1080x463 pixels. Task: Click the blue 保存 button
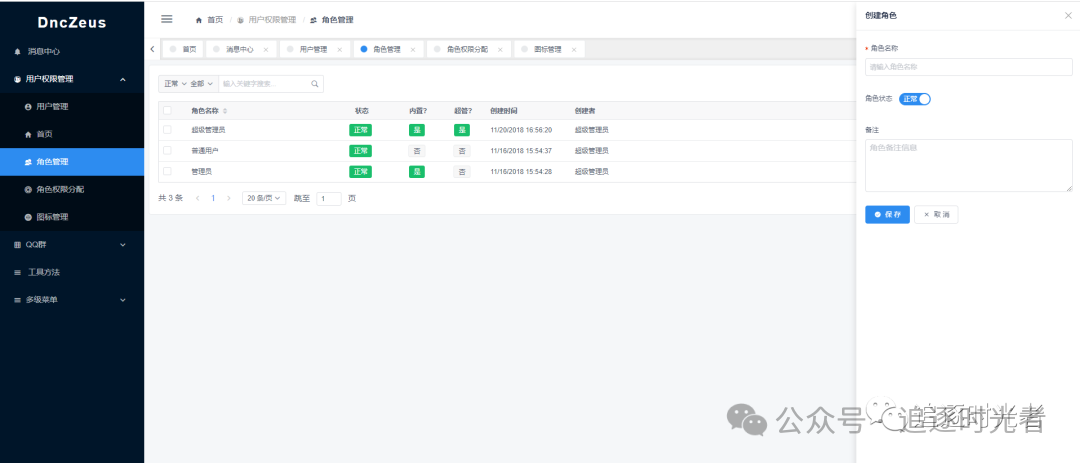(x=887, y=214)
